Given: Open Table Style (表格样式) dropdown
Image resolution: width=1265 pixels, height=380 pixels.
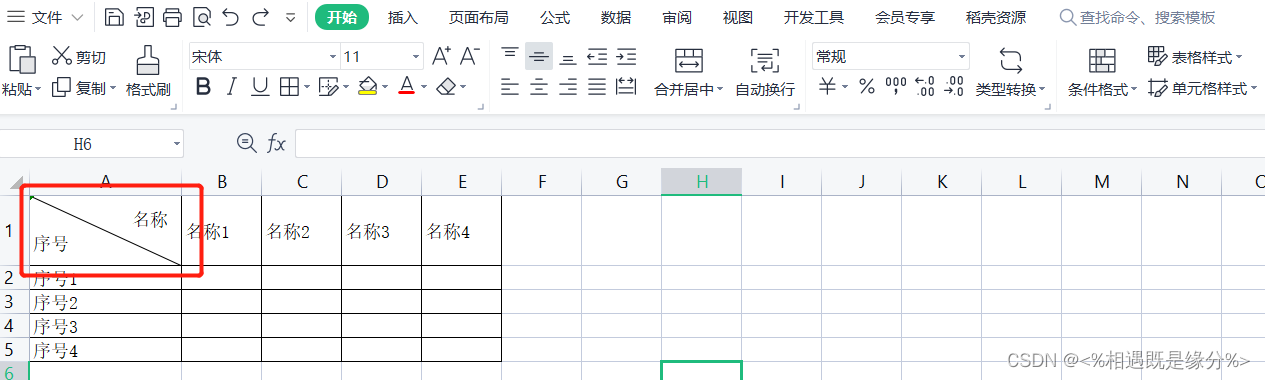Looking at the screenshot, I should click(x=1195, y=57).
